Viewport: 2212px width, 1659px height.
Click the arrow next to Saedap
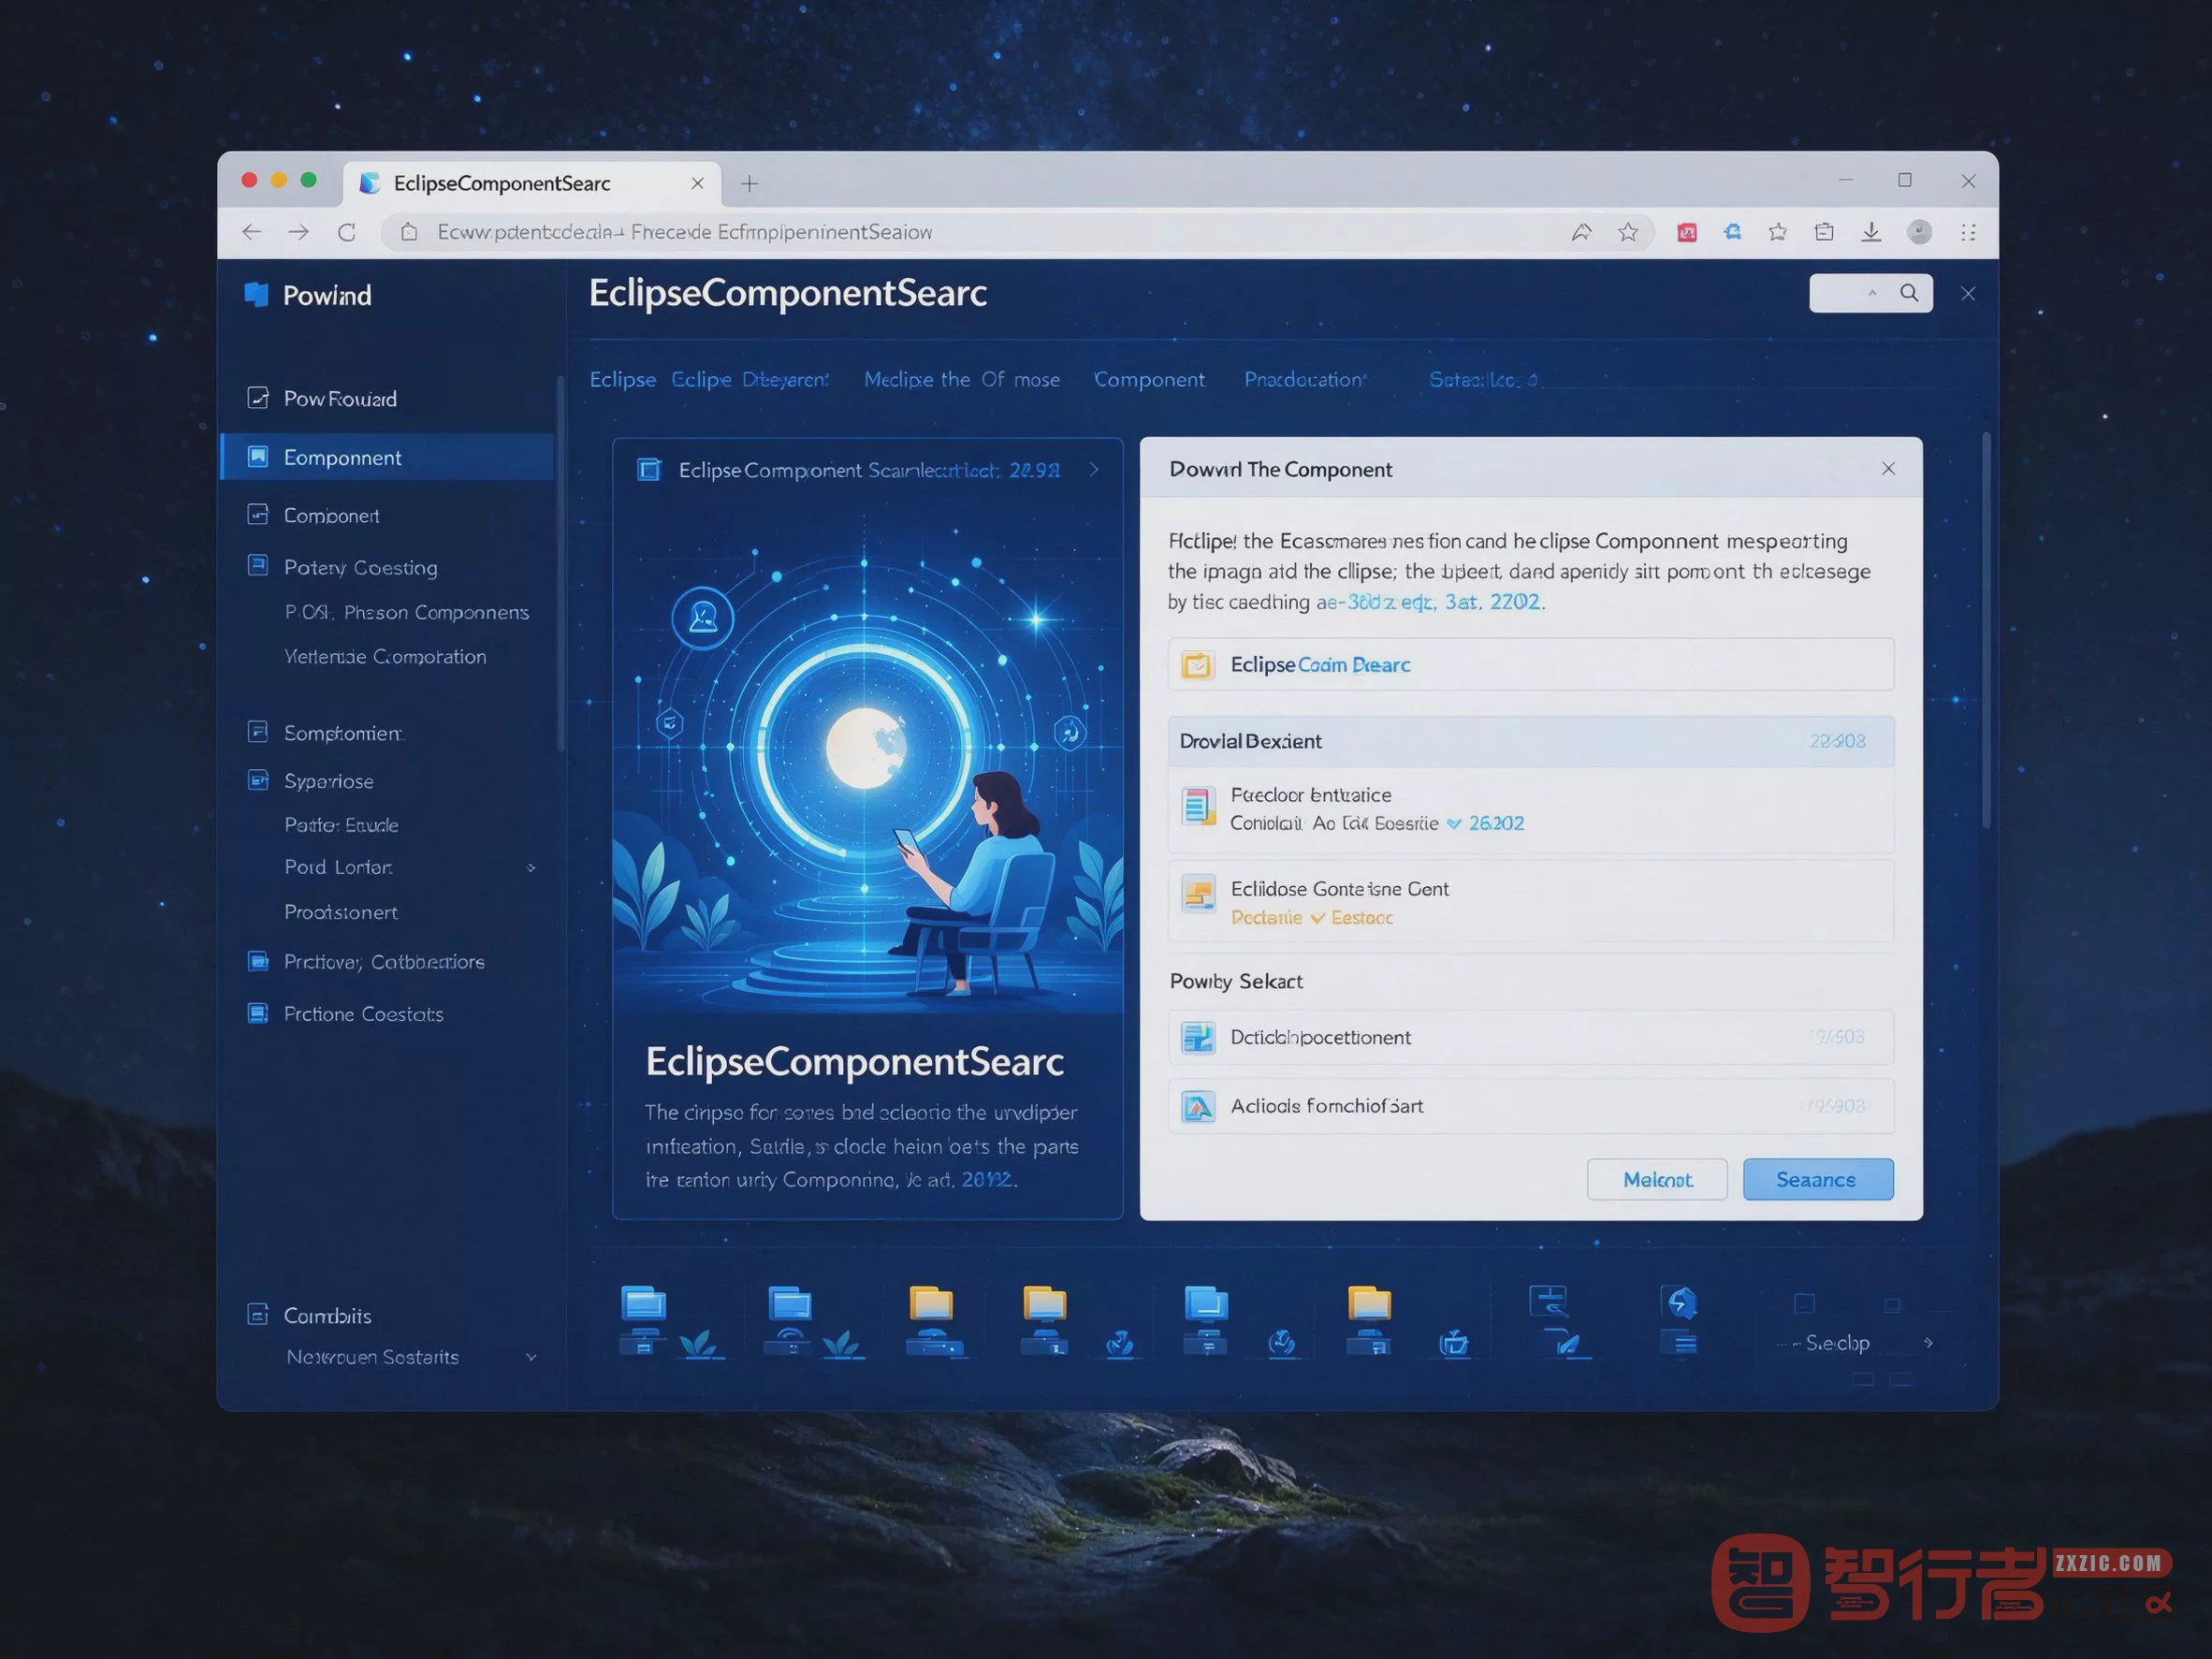click(1928, 1343)
